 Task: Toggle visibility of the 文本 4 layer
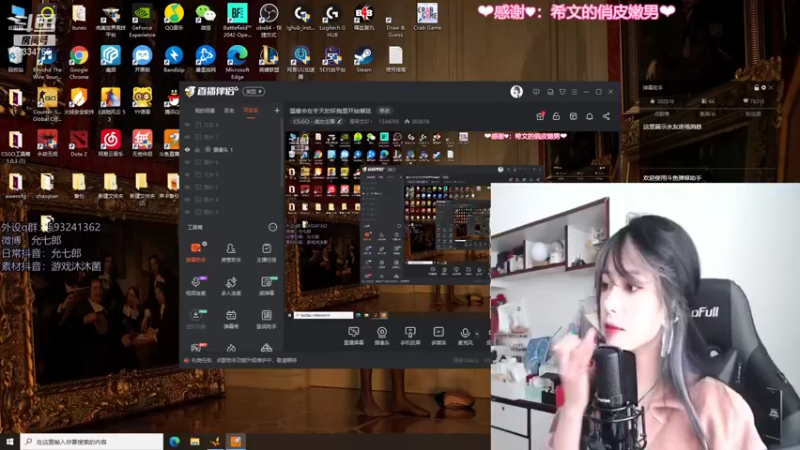[x=187, y=124]
